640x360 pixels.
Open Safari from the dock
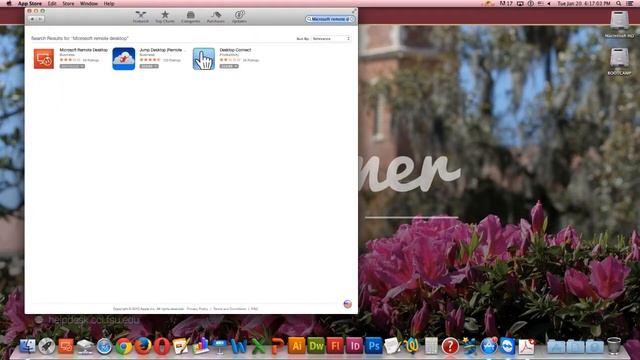tap(104, 346)
